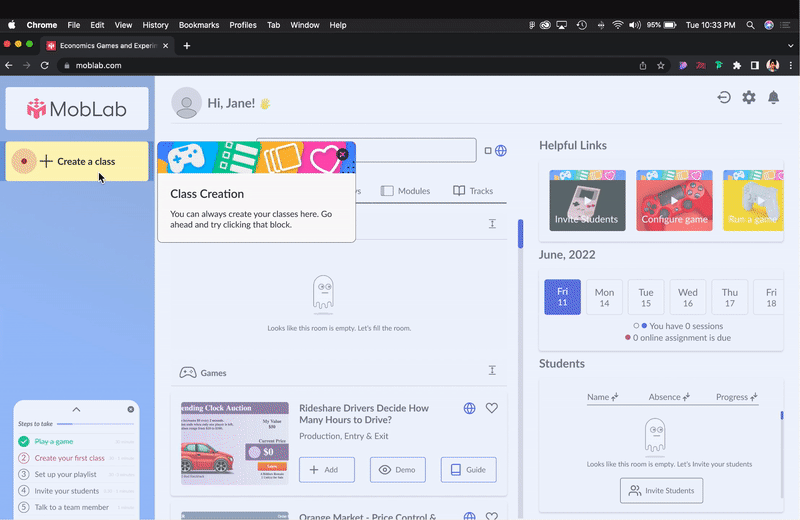Collapse the empty playlist section

pyautogui.click(x=492, y=224)
